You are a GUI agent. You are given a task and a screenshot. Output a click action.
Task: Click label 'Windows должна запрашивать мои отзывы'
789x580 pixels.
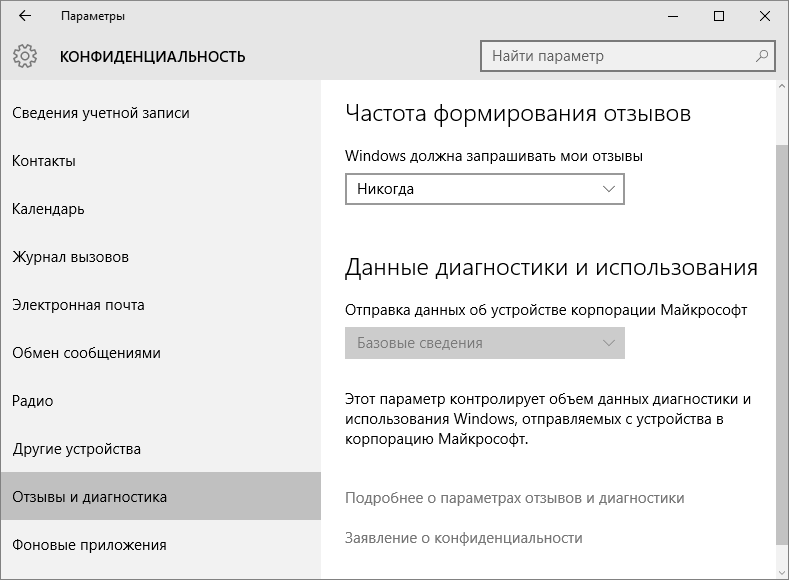494,156
